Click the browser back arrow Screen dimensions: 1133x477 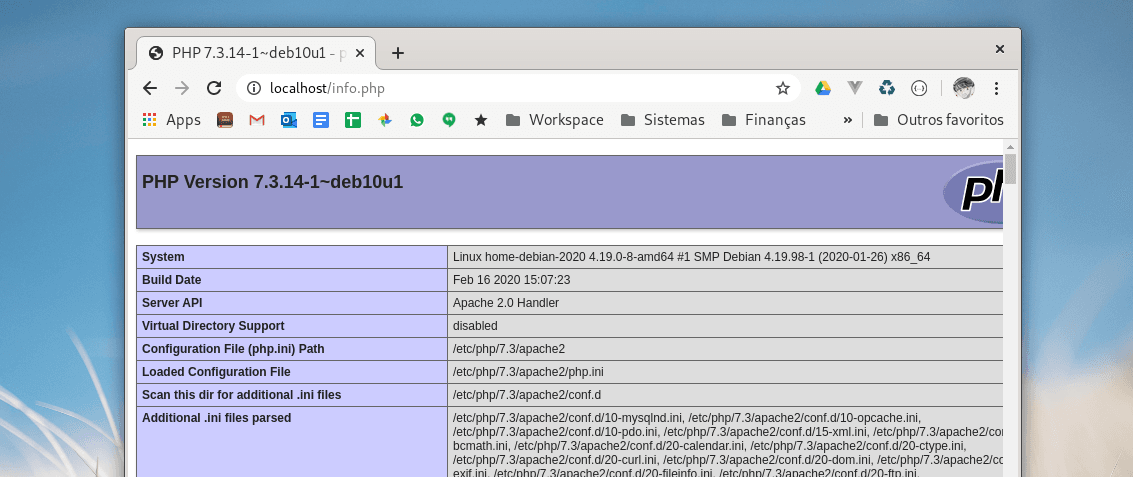pyautogui.click(x=150, y=88)
